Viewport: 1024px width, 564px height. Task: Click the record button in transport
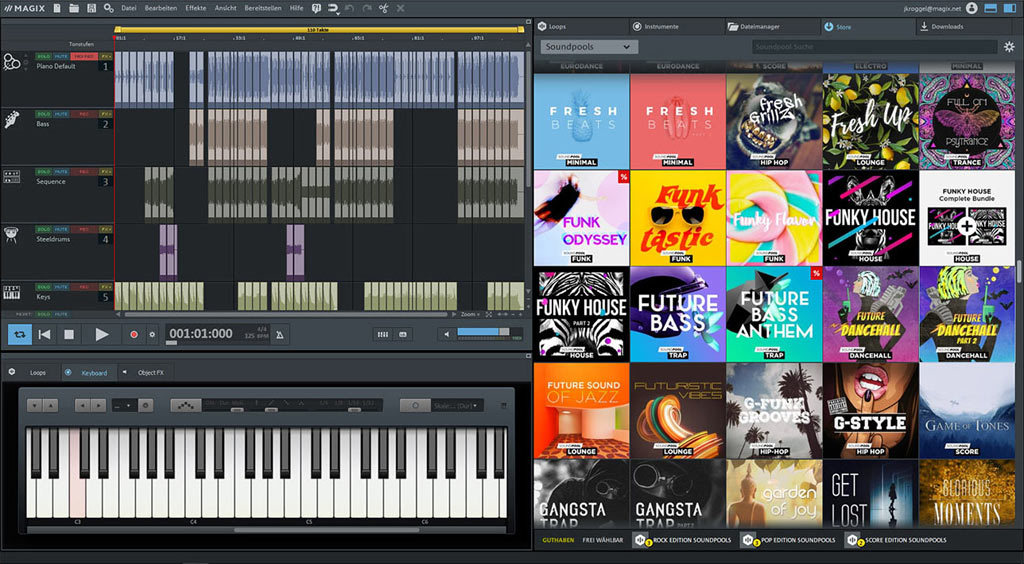click(x=134, y=334)
